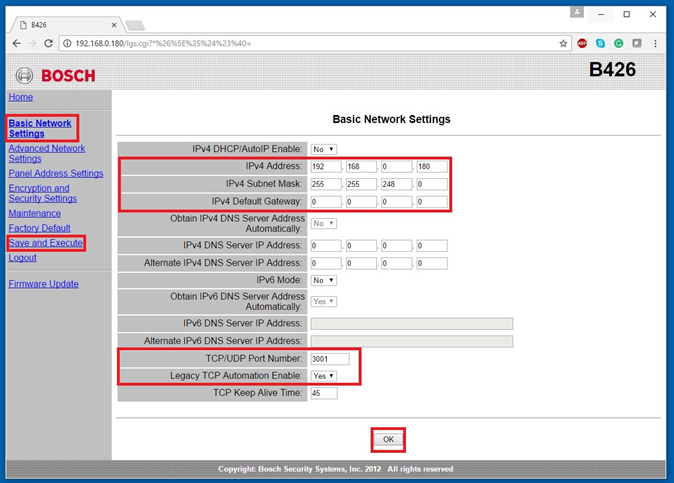Click Default Gateway last octet field
The width and height of the screenshot is (674, 483).
432,202
